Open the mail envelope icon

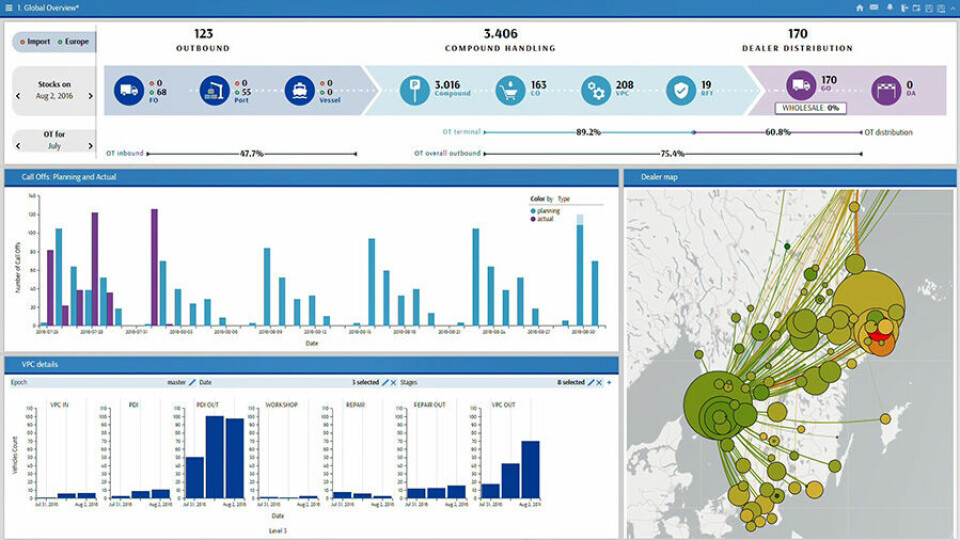(x=873, y=8)
